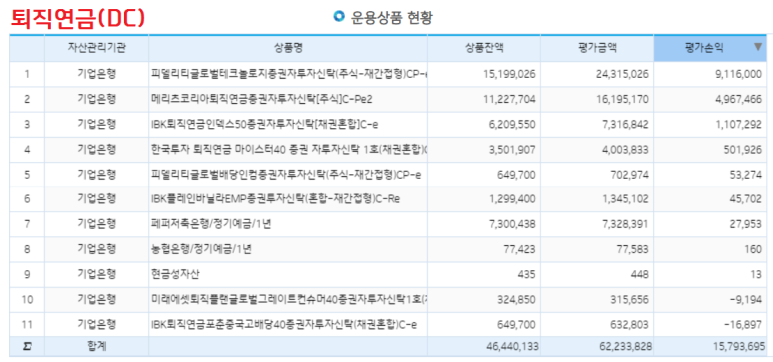The image size is (773, 362).
Task: Click loss value -16,897
Action: point(743,324)
